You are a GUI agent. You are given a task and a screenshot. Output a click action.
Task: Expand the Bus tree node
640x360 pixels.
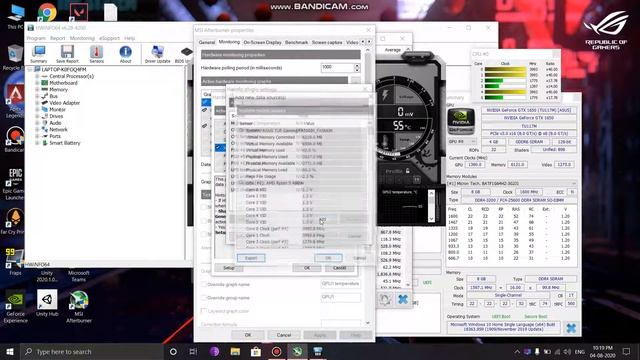[37, 96]
